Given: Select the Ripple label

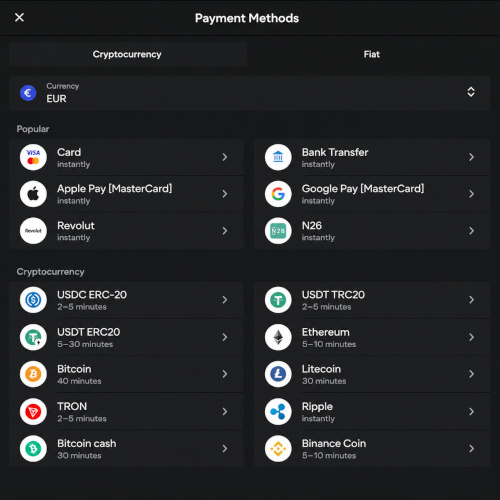Looking at the screenshot, I should coord(317,407).
